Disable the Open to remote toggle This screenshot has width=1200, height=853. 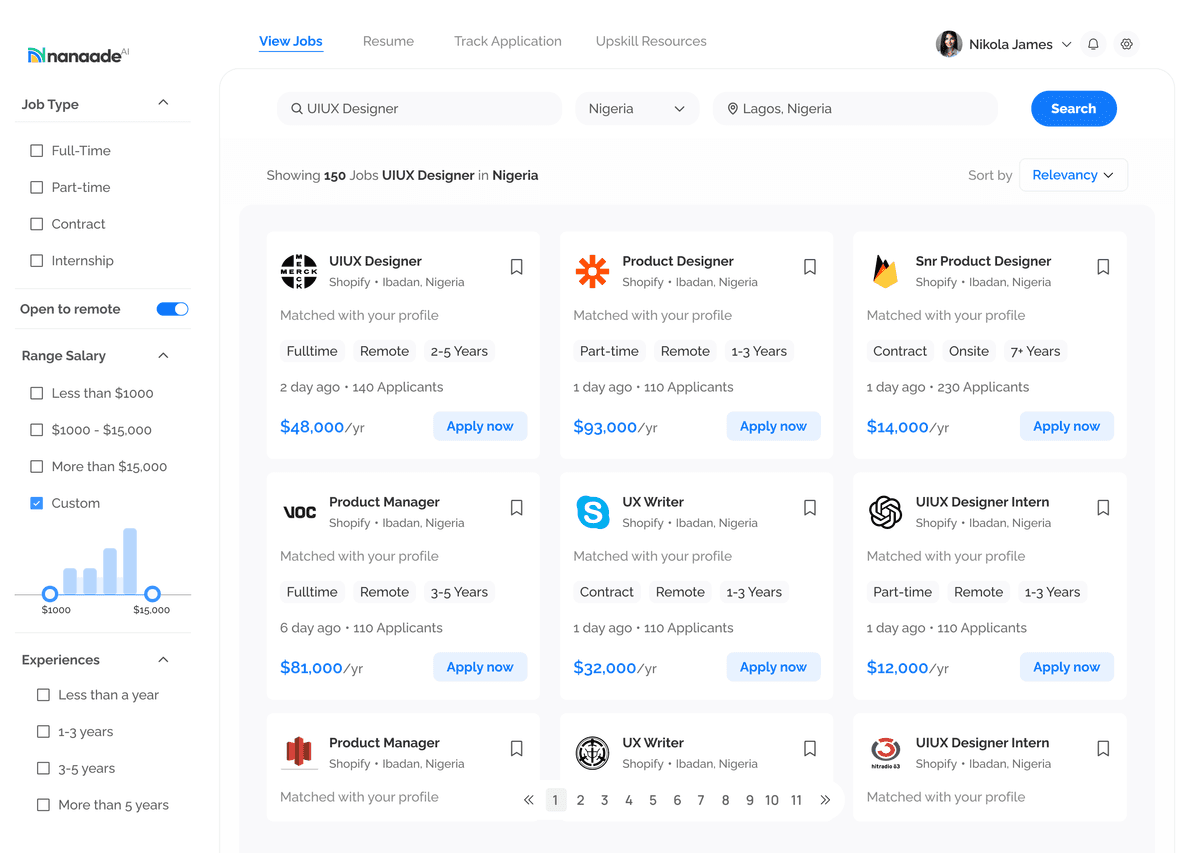(x=173, y=309)
